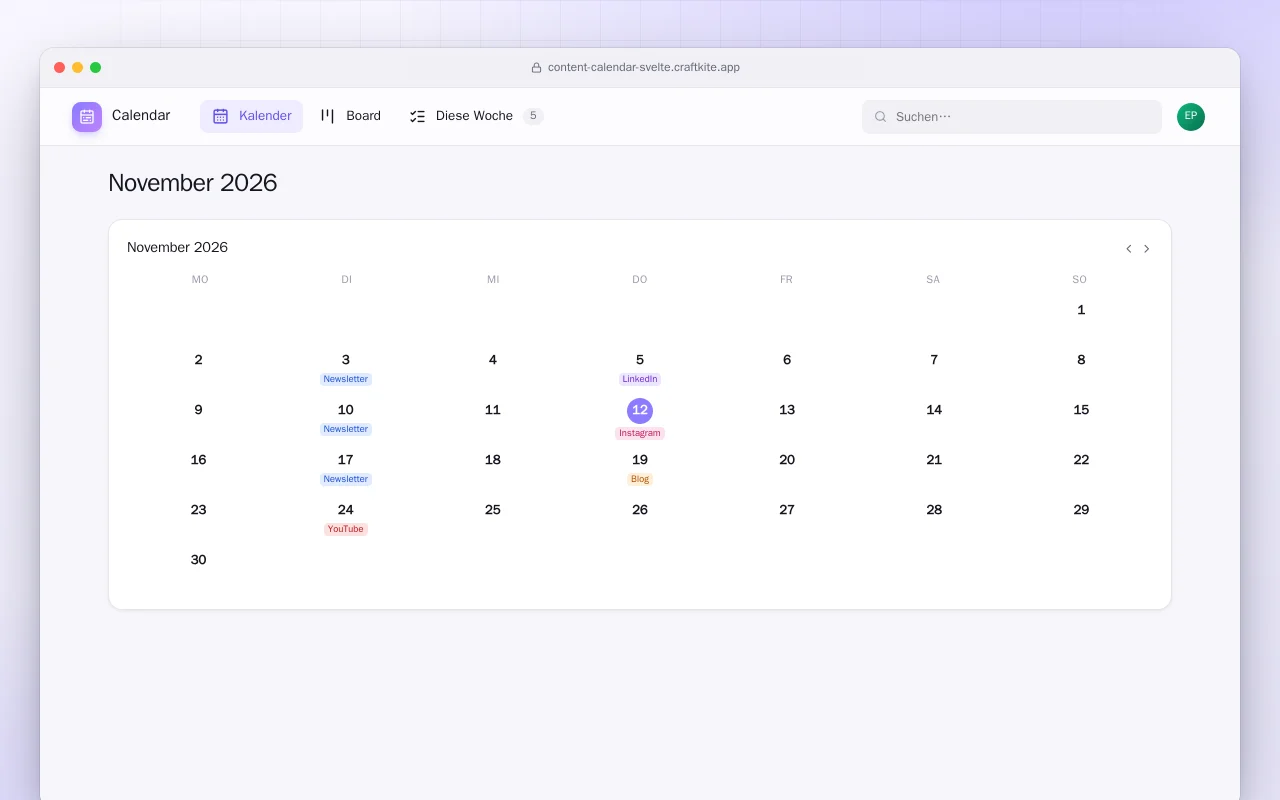
Task: Select day 30 in the calendar
Action: (x=199, y=560)
